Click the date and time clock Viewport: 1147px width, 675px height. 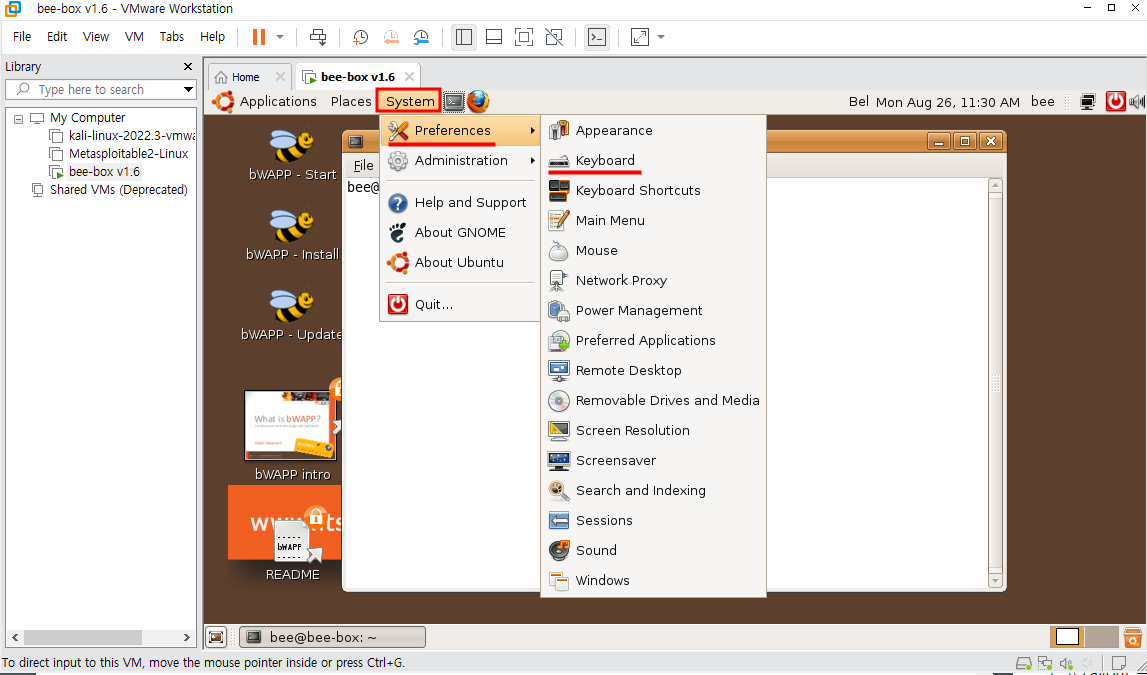tap(947, 102)
